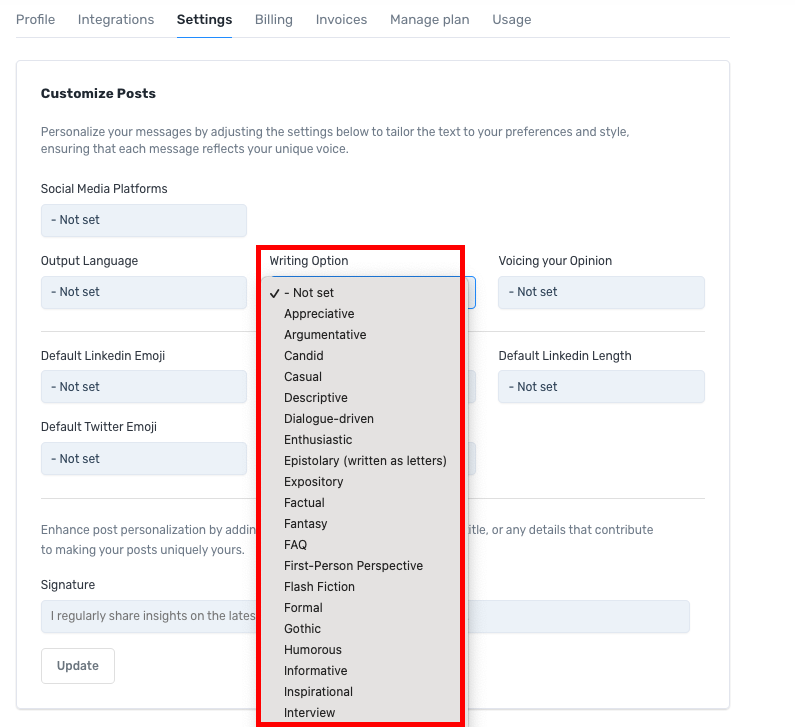The height and width of the screenshot is (727, 795).
Task: Open the Default Twitter Emoji dropdown
Action: click(x=143, y=459)
